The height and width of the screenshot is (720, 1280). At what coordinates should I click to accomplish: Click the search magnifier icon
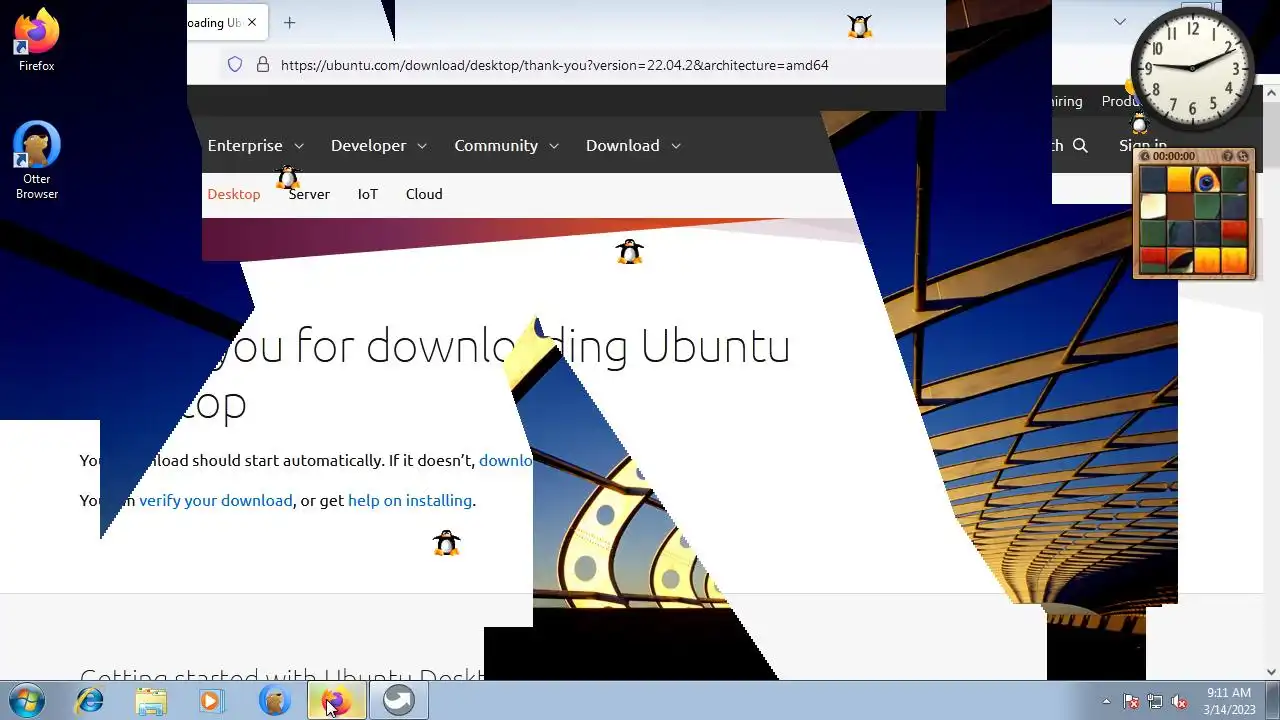pyautogui.click(x=1080, y=145)
